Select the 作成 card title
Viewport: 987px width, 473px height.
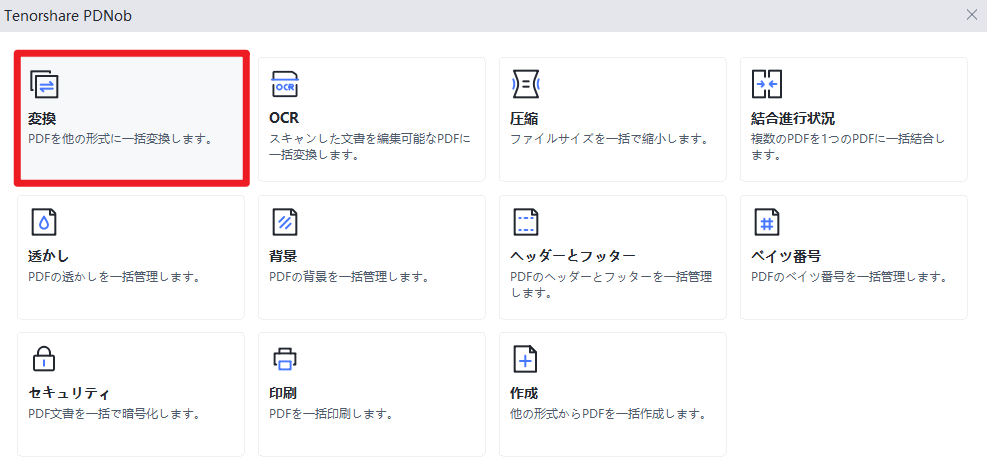coord(524,394)
